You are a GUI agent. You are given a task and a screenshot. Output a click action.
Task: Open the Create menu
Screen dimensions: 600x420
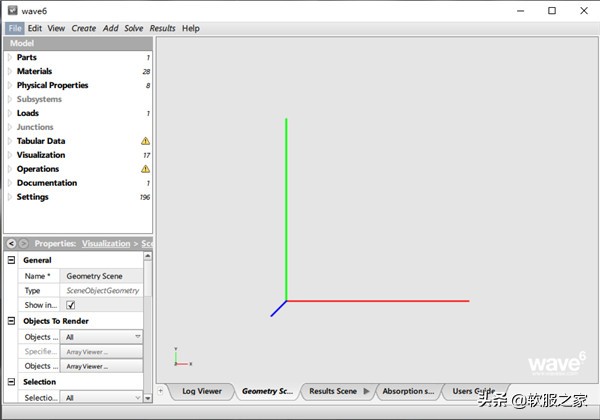84,28
